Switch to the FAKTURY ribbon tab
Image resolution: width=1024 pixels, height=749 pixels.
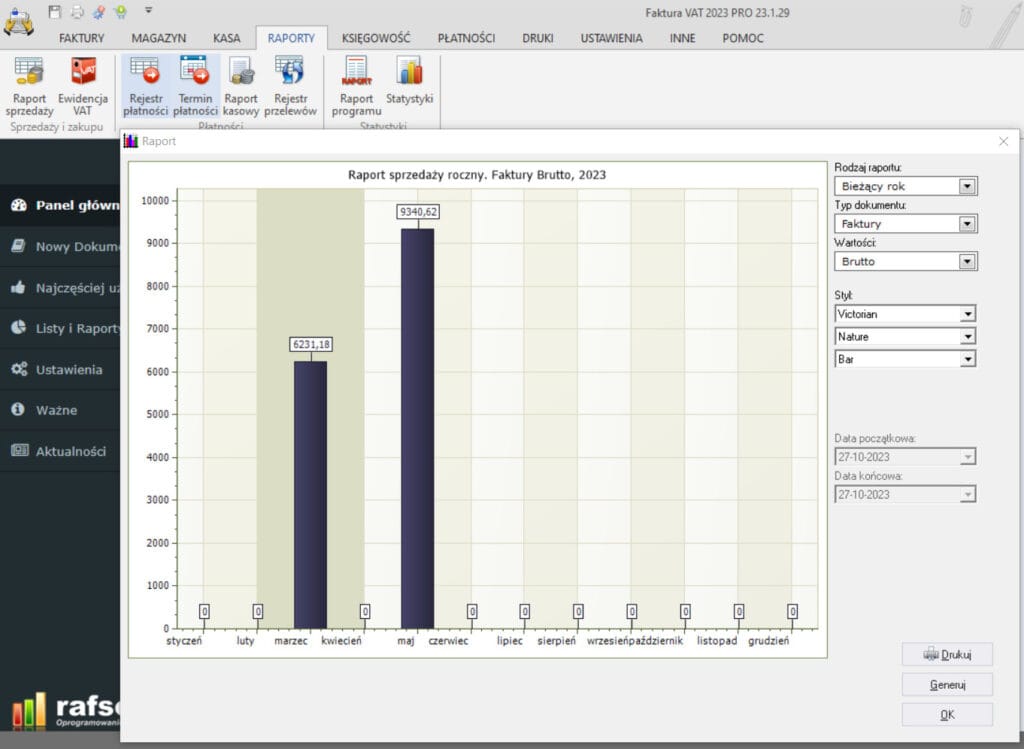(81, 38)
